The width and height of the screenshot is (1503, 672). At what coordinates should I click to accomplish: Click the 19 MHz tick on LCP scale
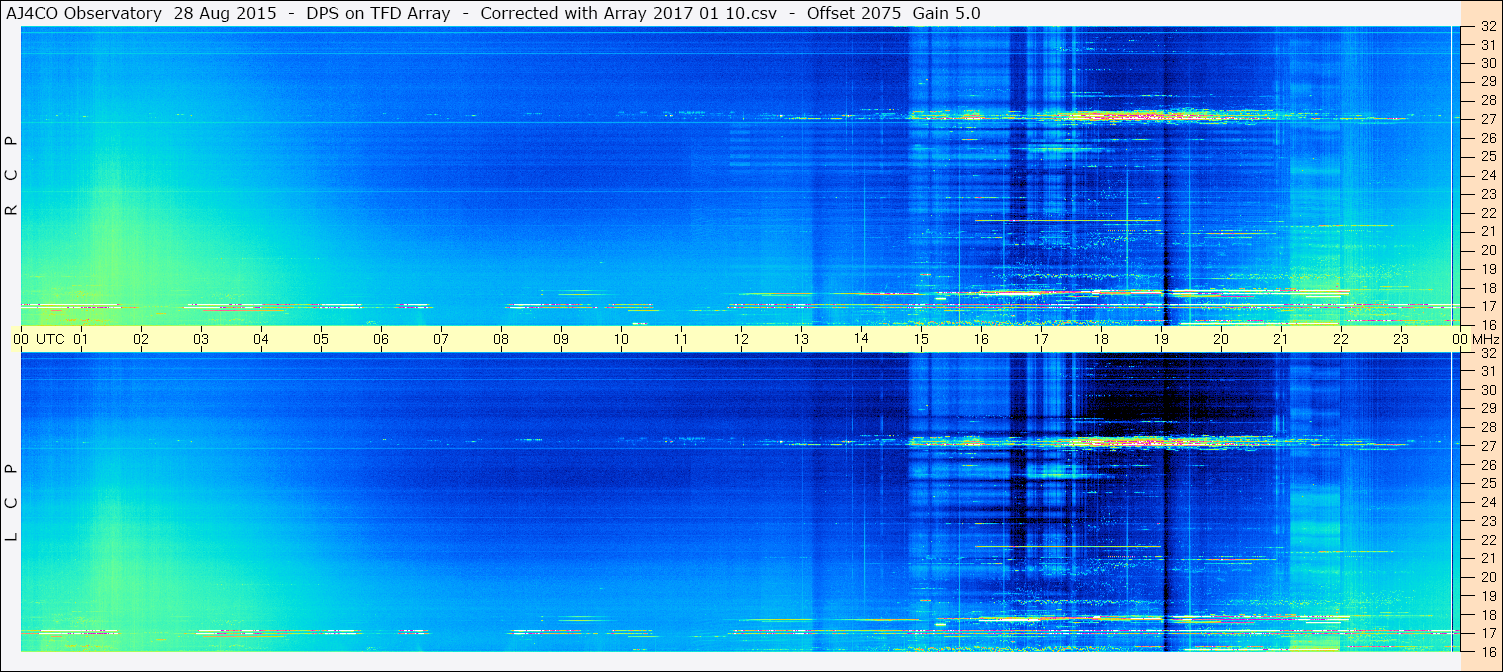coord(1488,596)
